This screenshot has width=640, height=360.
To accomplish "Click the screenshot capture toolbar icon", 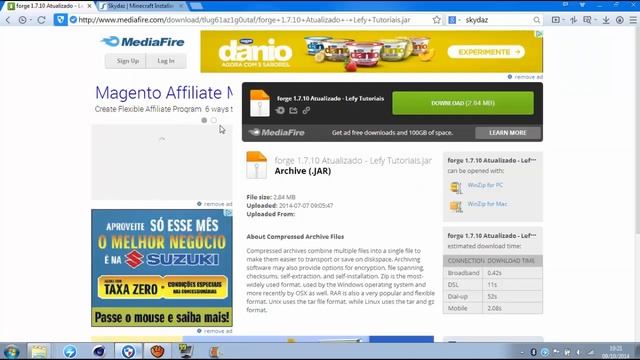I will (587, 20).
